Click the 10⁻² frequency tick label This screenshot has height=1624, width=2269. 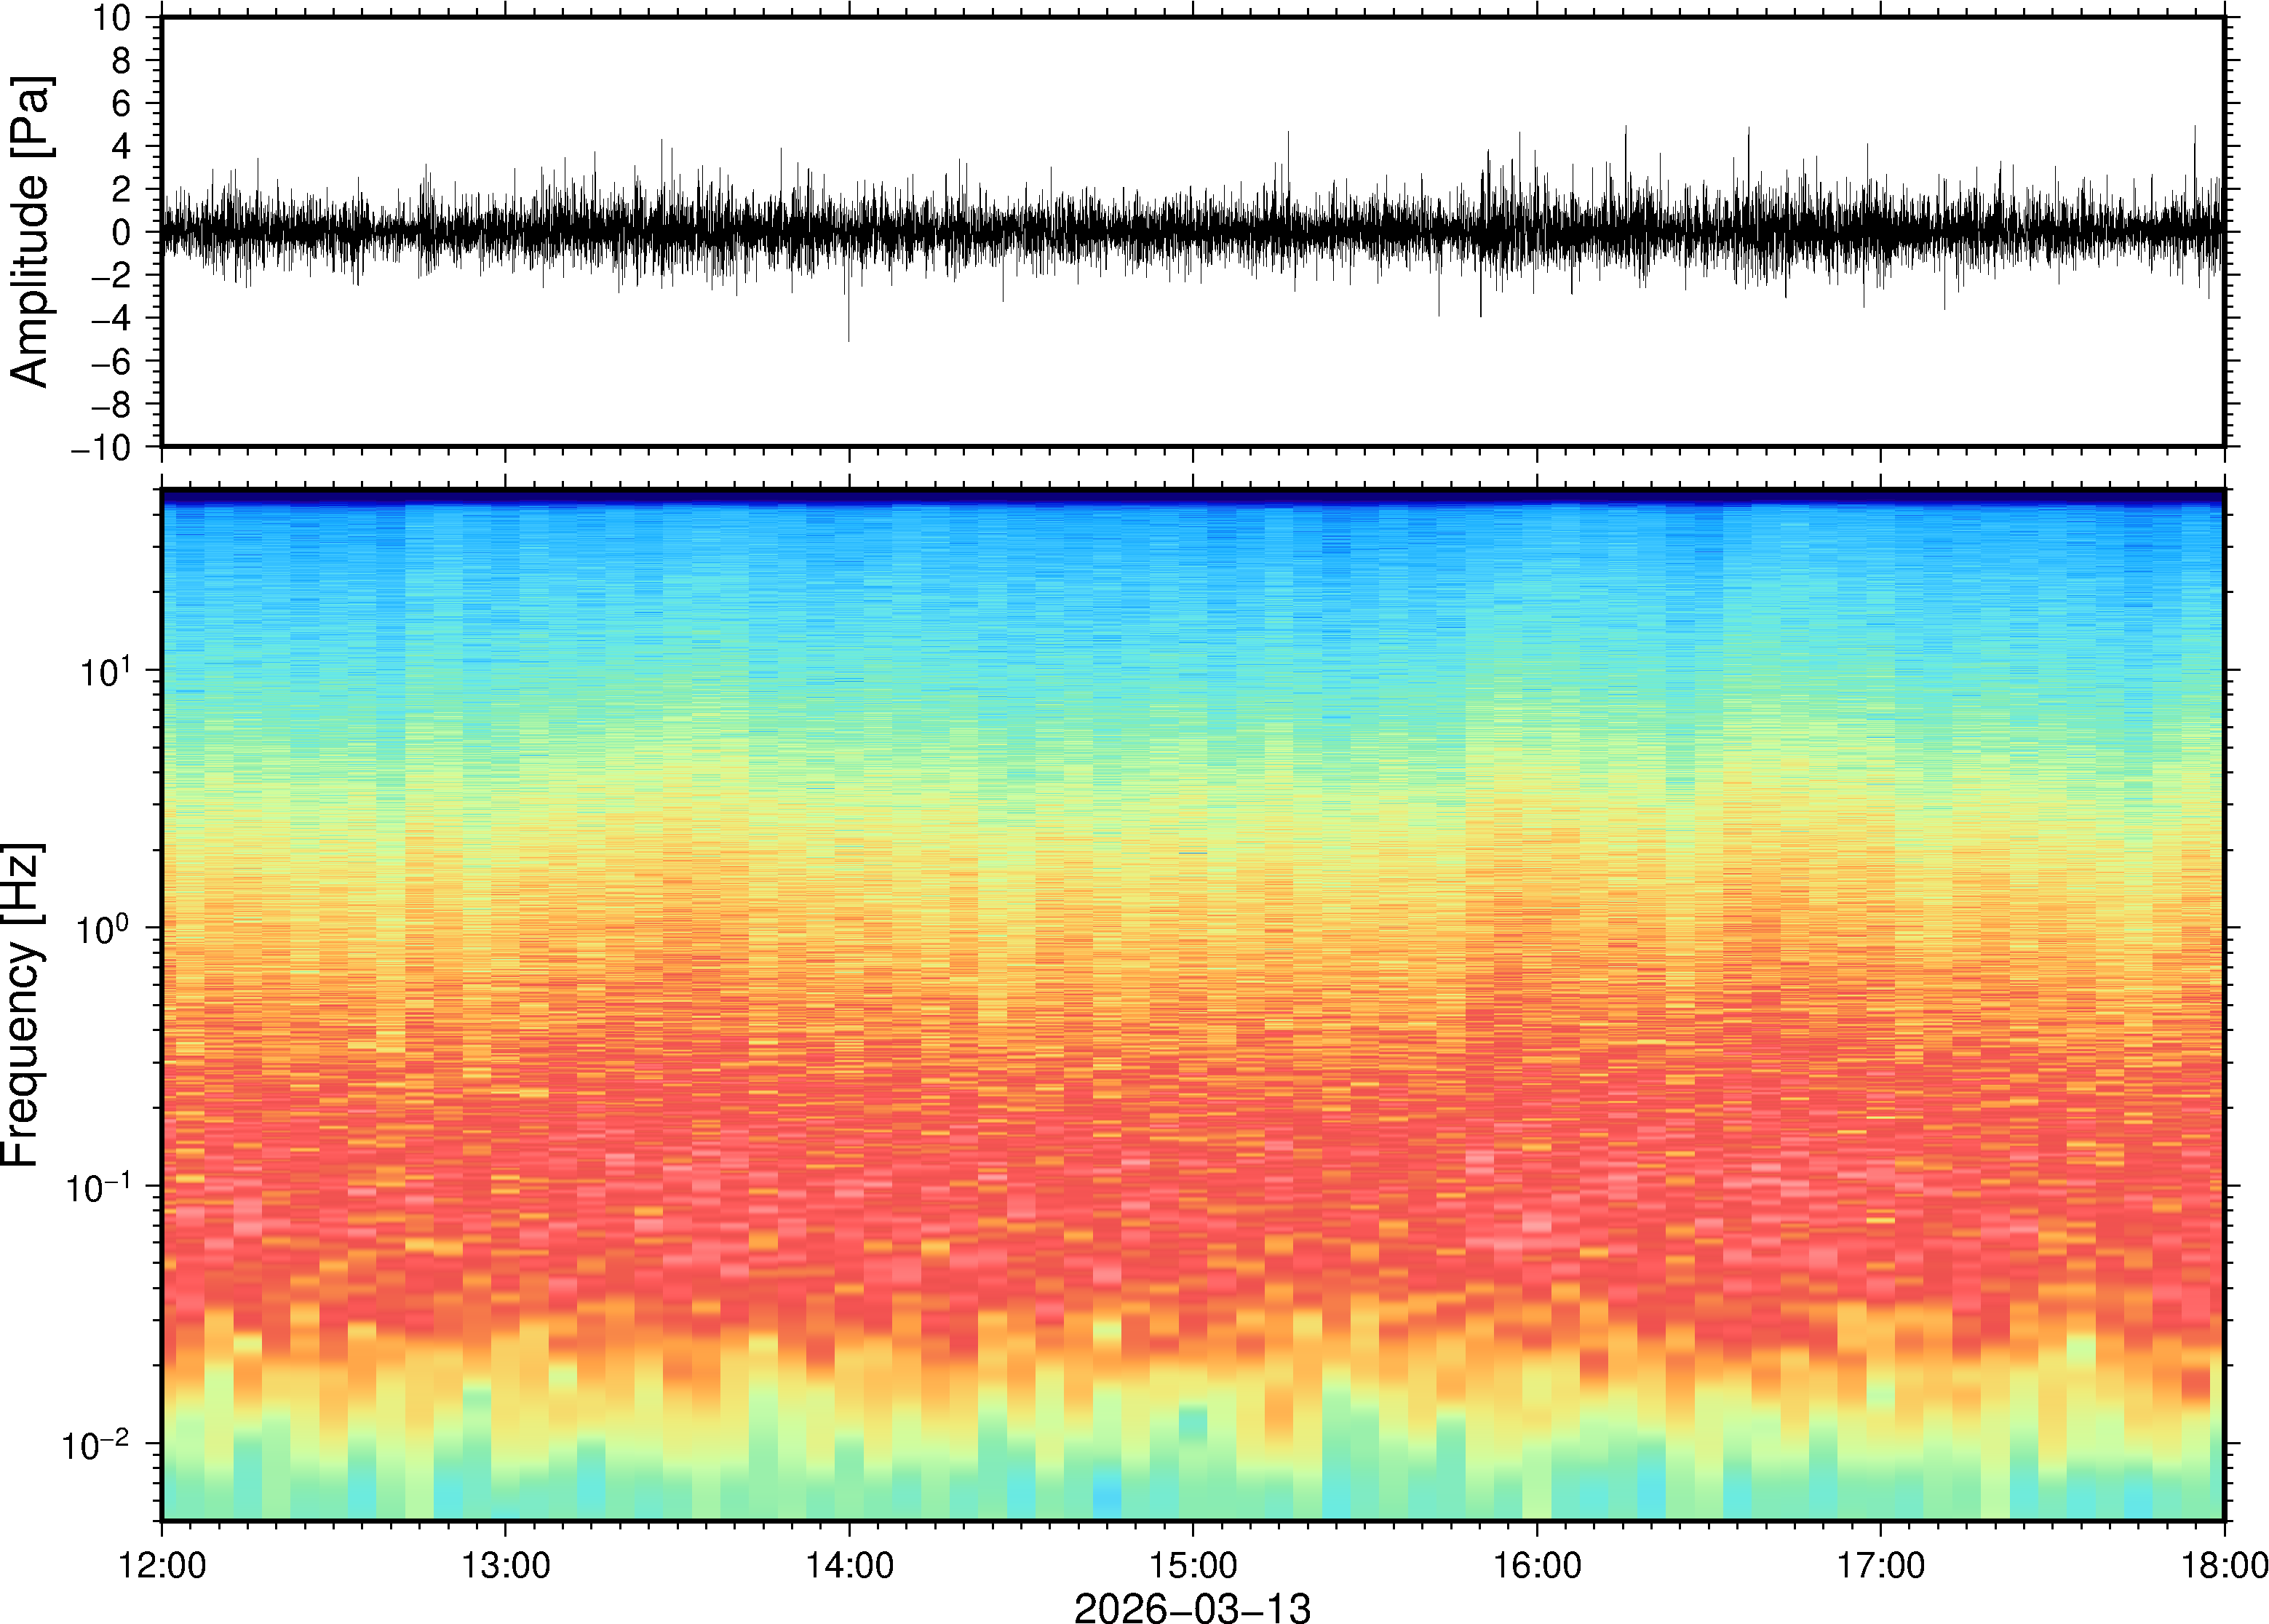click(96, 1445)
